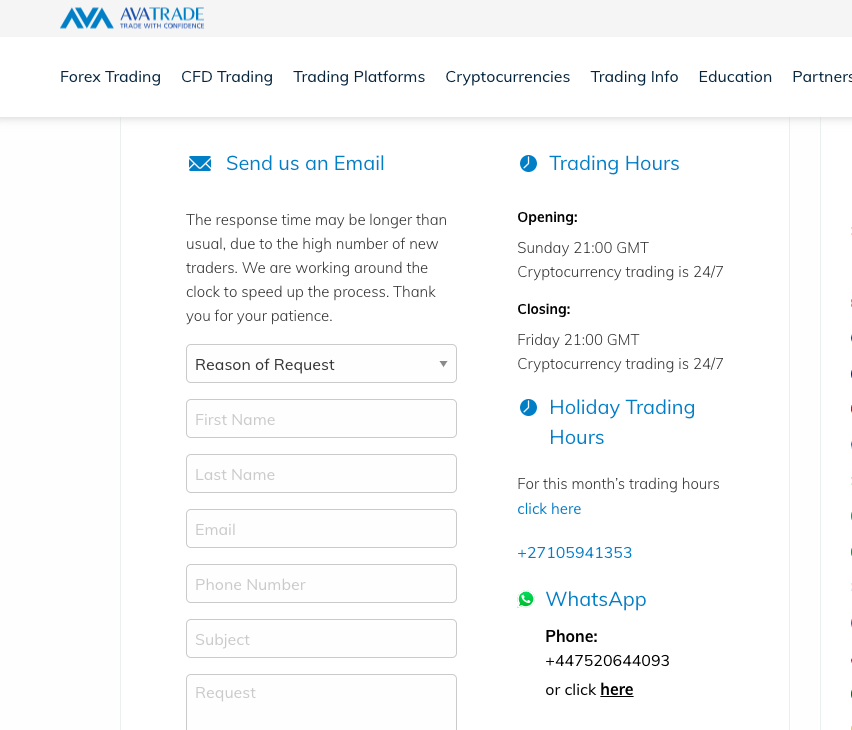Click the AvaTrade logo
The width and height of the screenshot is (852, 730).
coord(132,18)
